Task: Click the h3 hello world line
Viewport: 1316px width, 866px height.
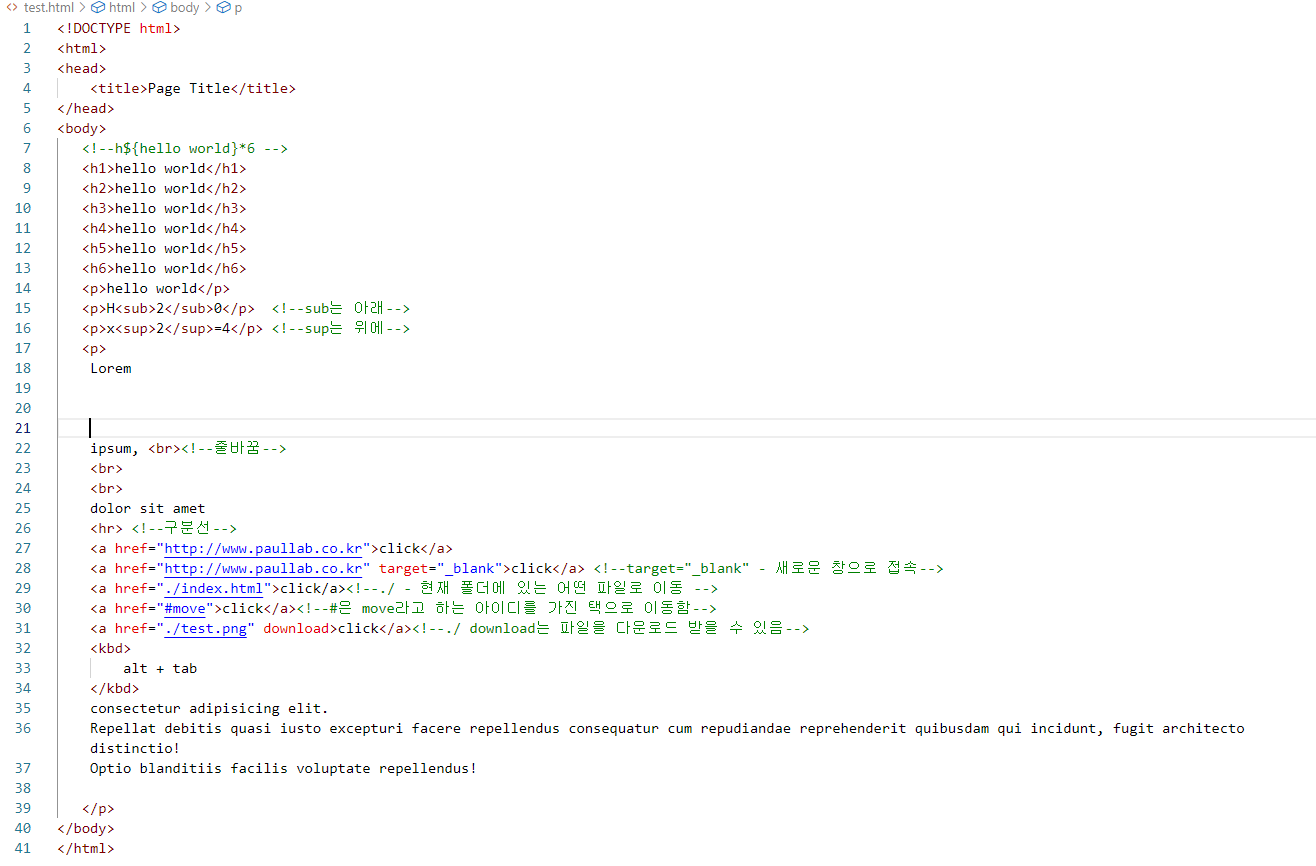Action: pyautogui.click(x=164, y=208)
